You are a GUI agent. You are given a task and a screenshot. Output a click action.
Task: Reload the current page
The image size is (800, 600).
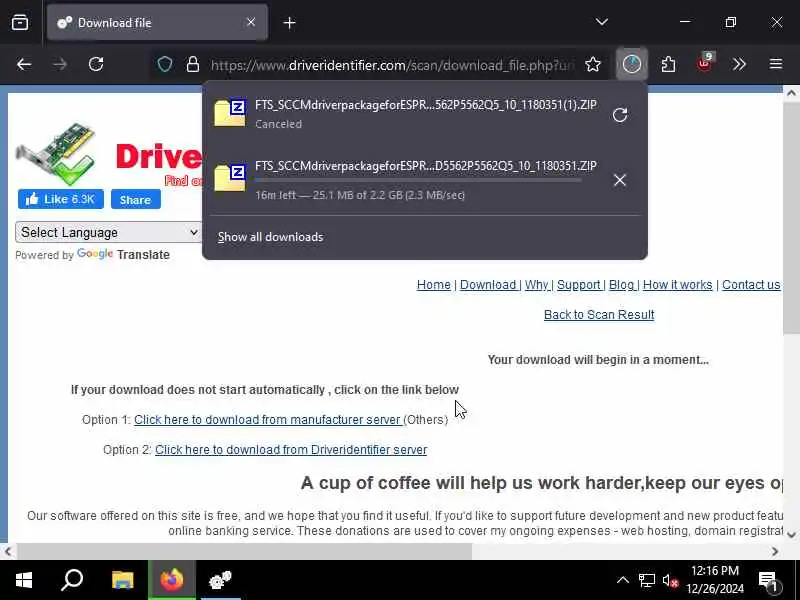click(x=96, y=64)
